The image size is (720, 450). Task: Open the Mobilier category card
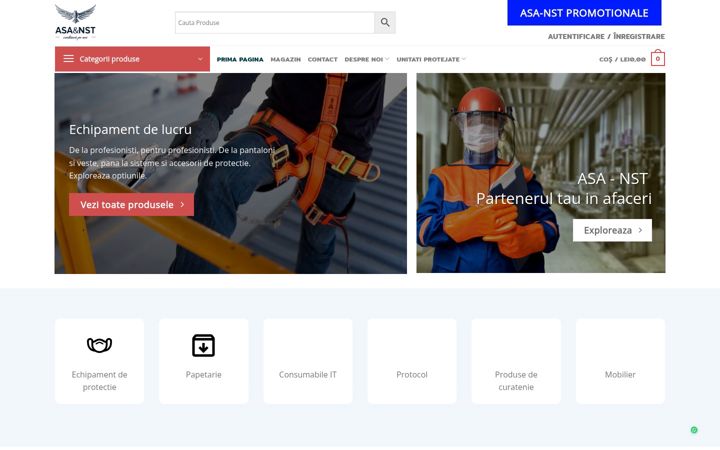click(x=620, y=361)
